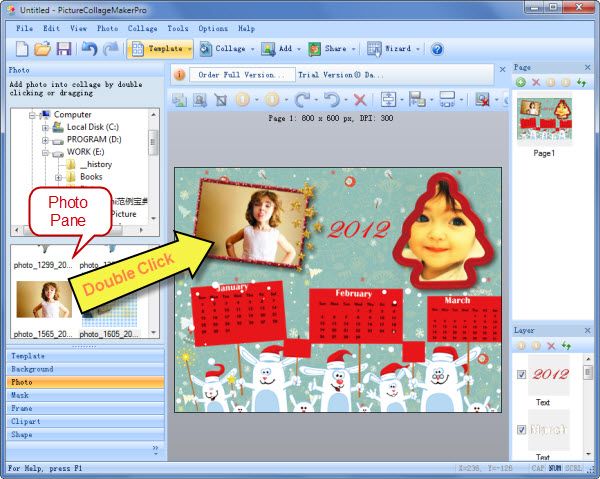Open the Tools menu
Viewport: 600px width, 479px height.
click(178, 28)
